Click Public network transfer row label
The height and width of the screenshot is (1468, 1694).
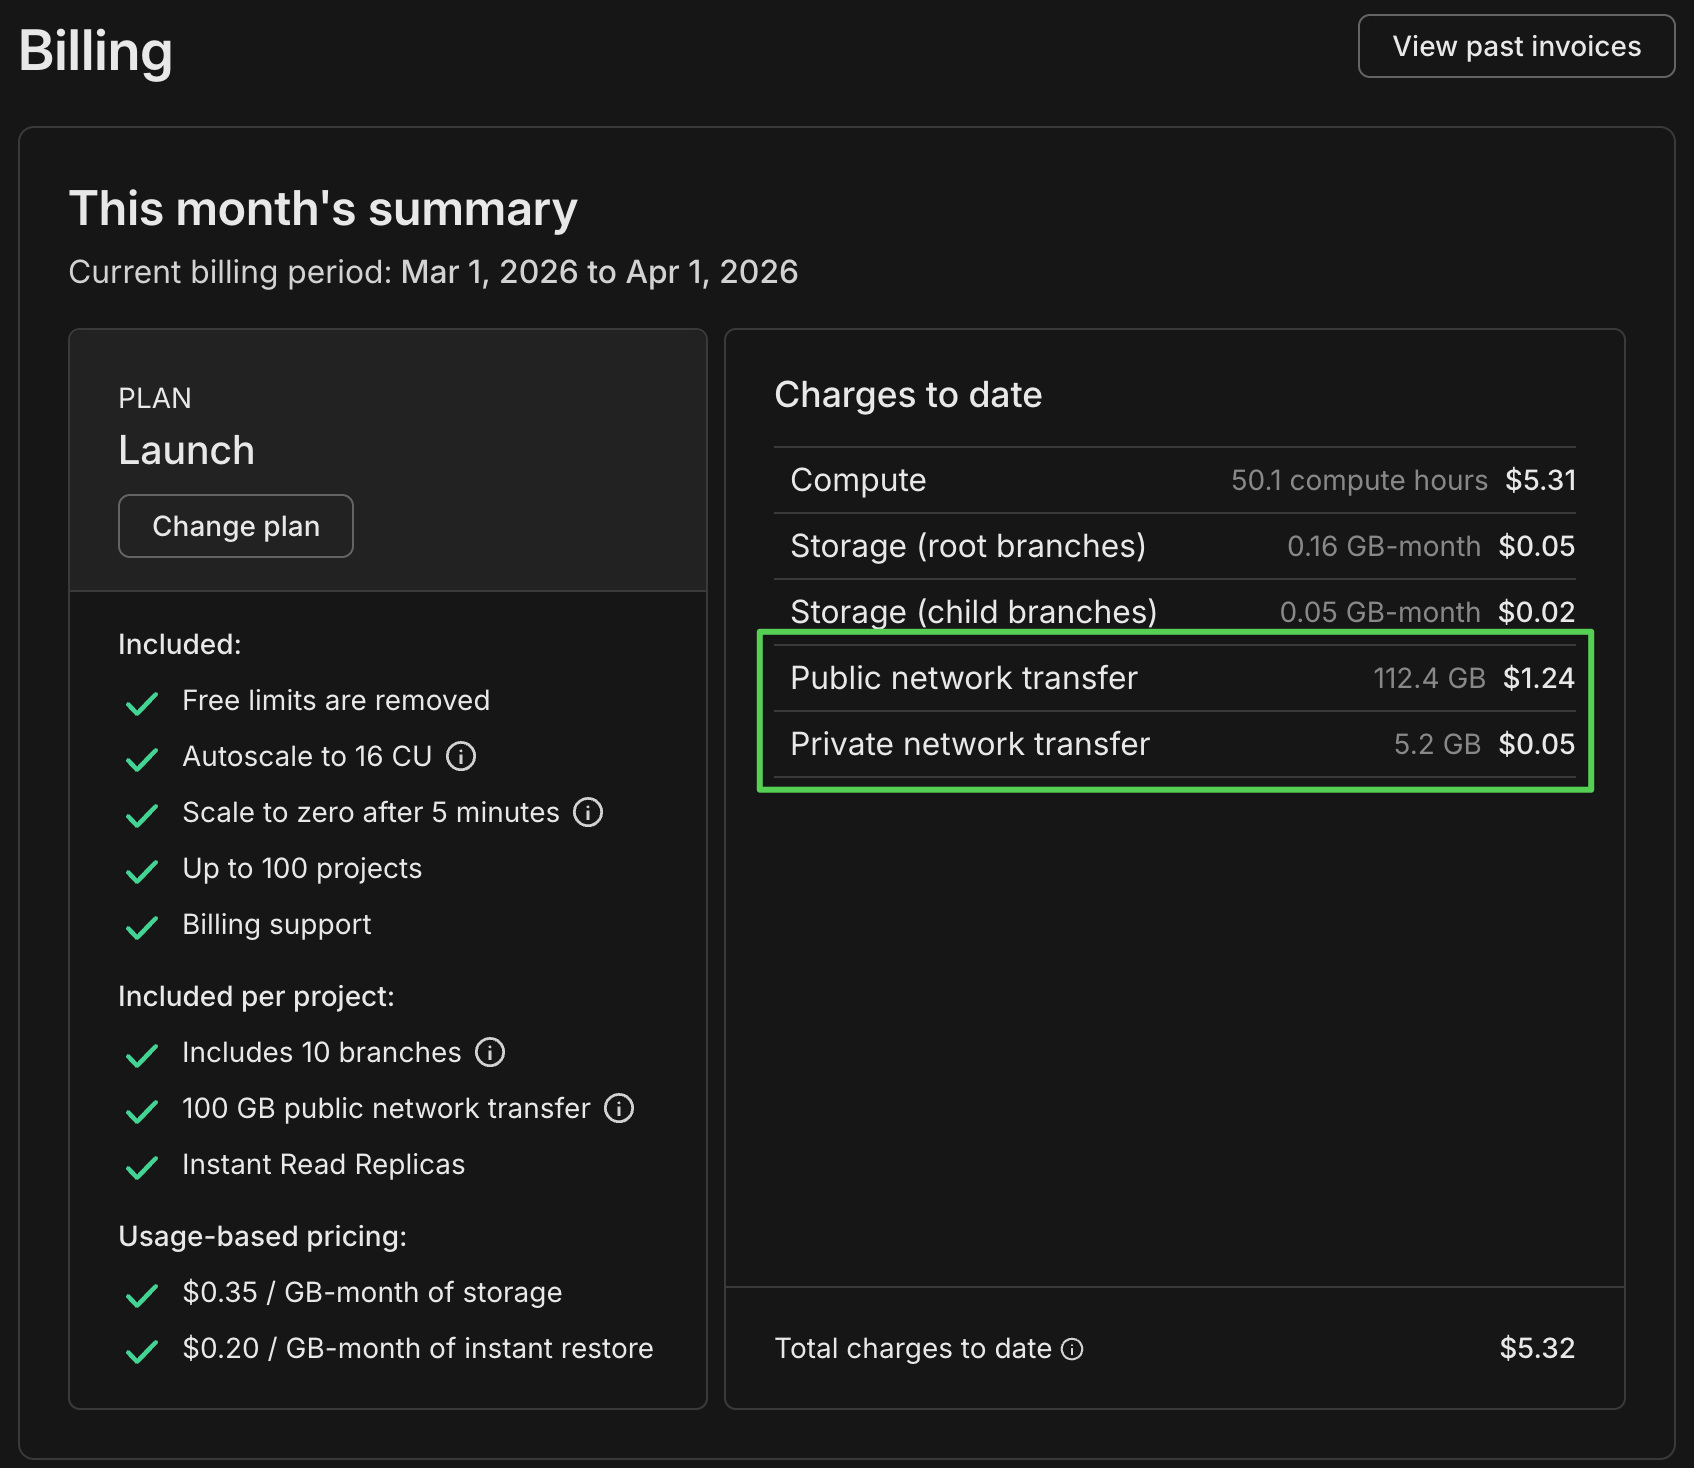pos(964,678)
